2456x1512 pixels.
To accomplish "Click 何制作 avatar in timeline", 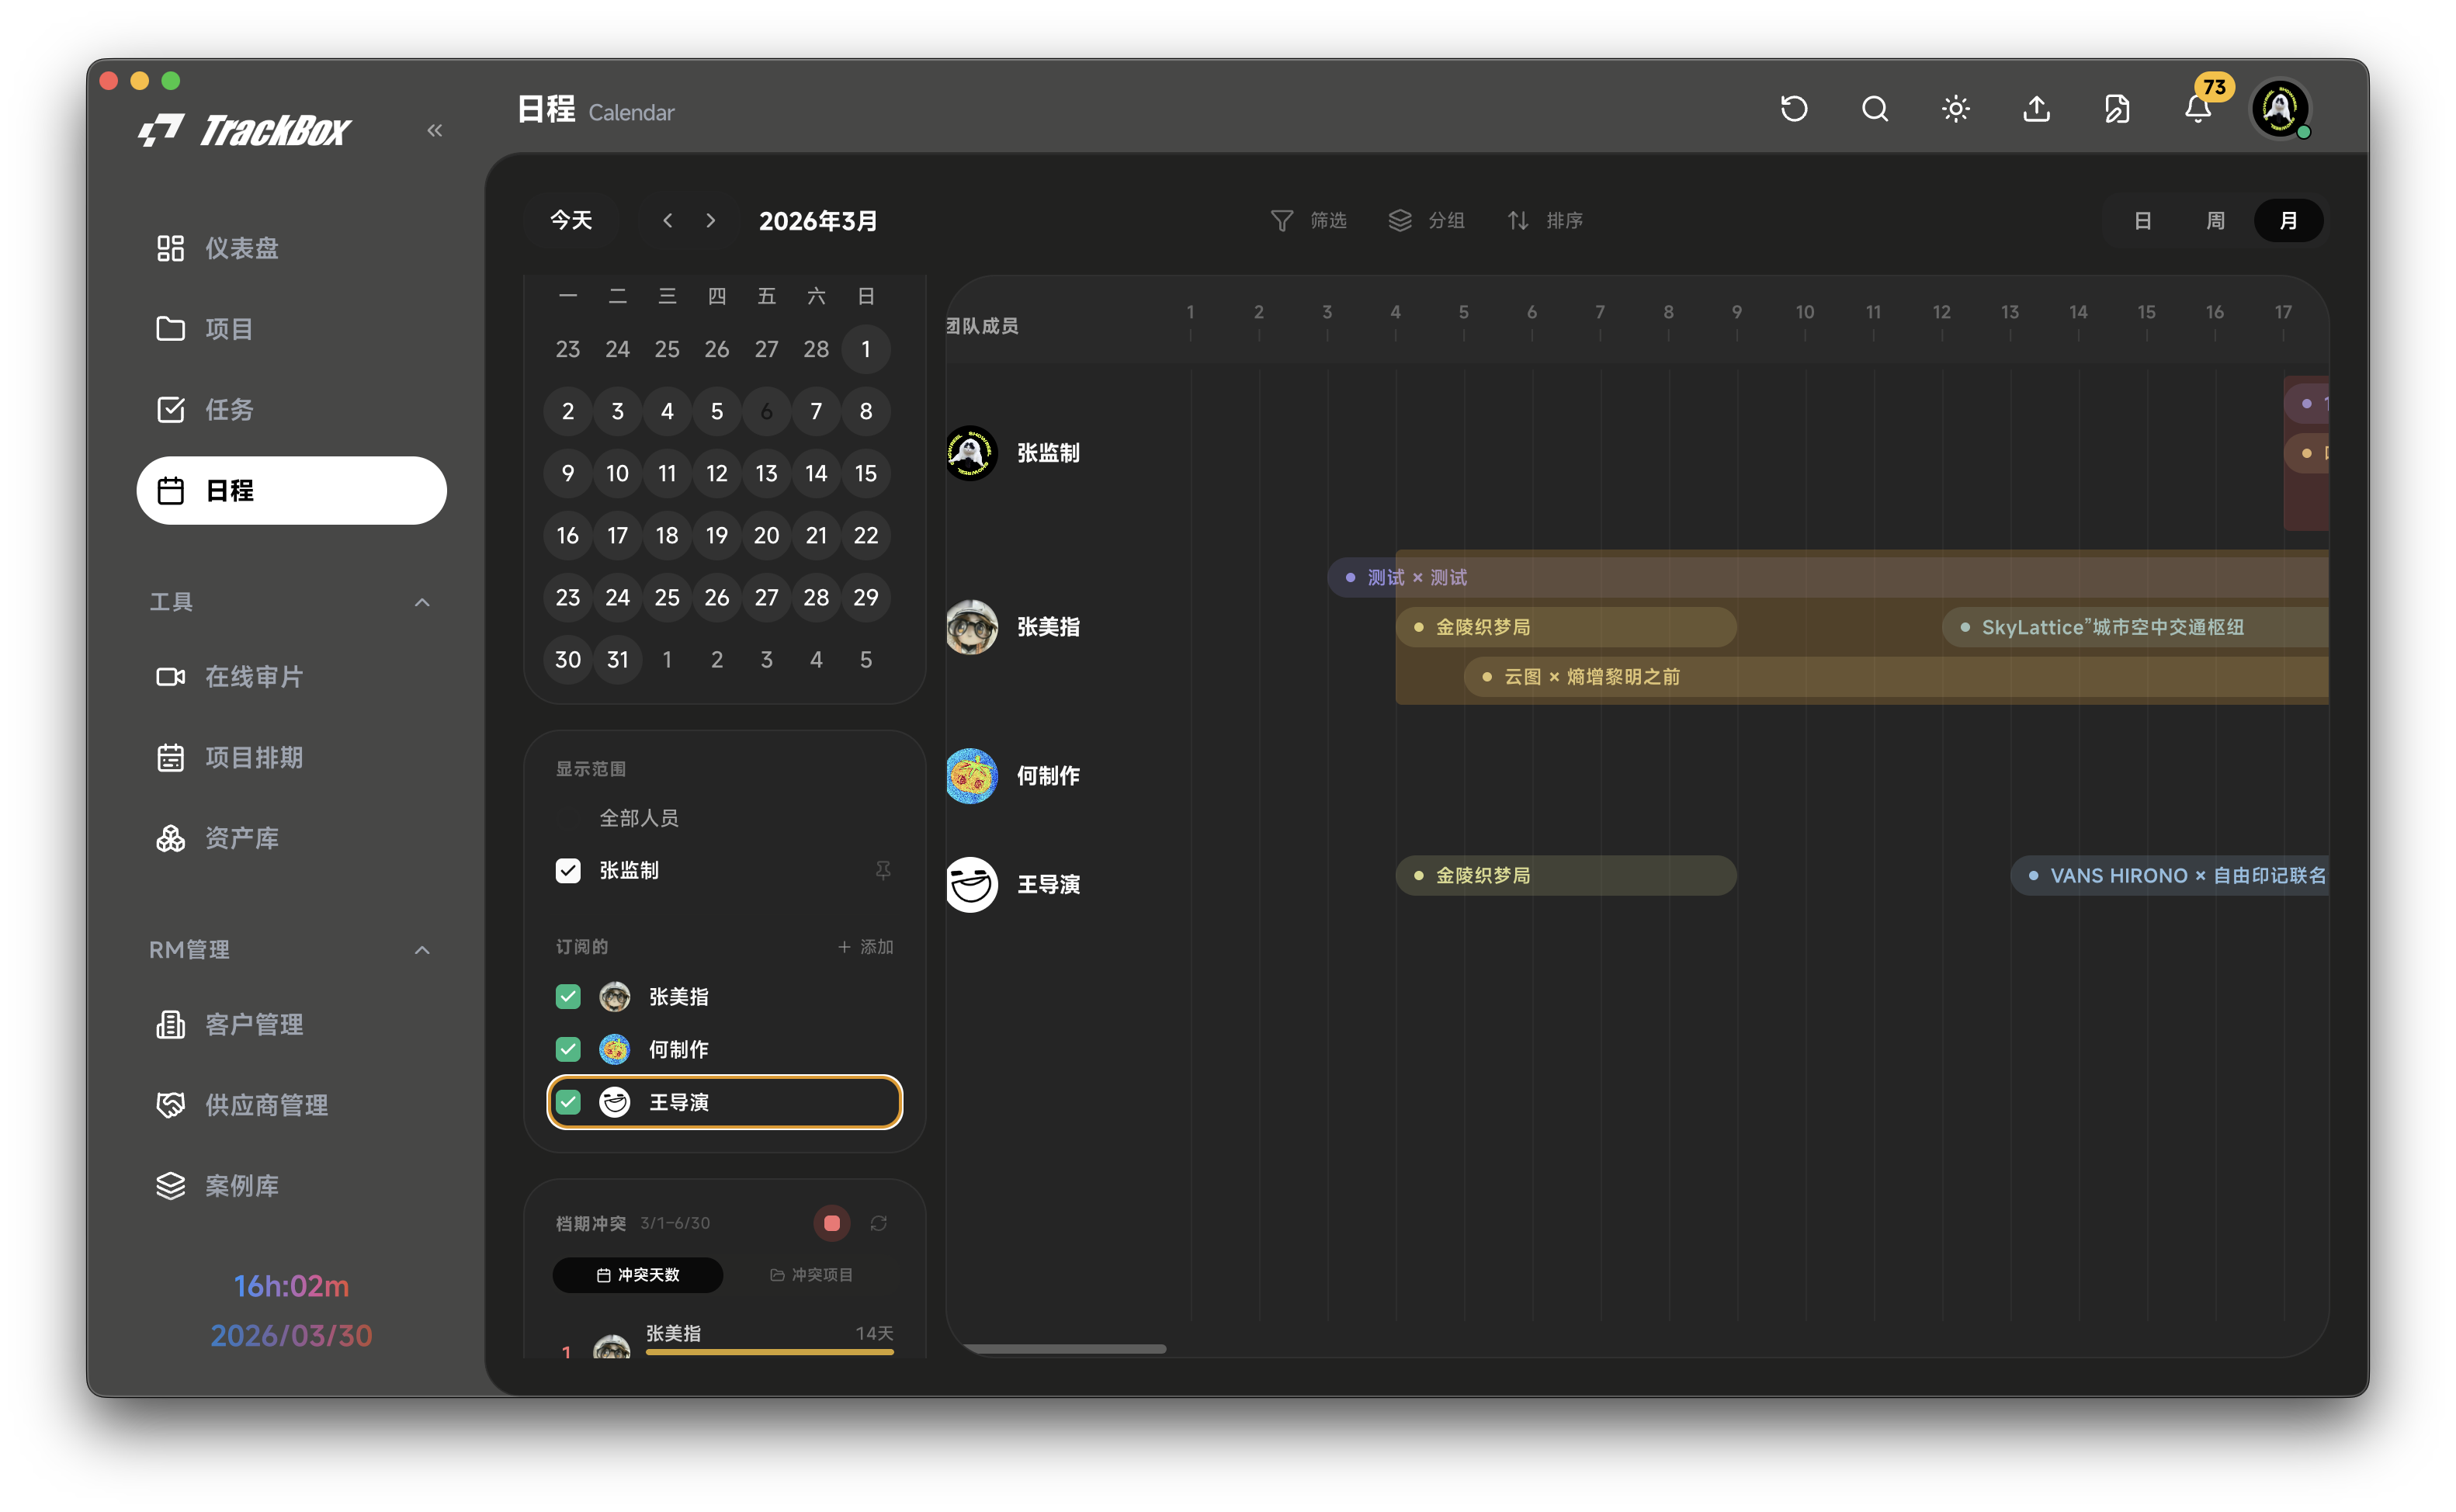I will tap(972, 776).
